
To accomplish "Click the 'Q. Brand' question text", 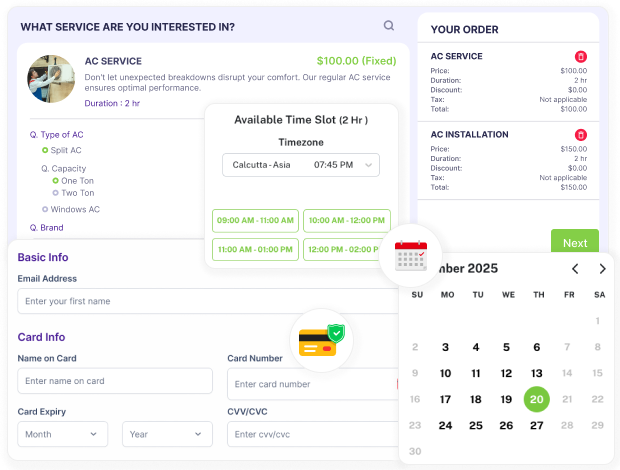I will pyautogui.click(x=47, y=228).
